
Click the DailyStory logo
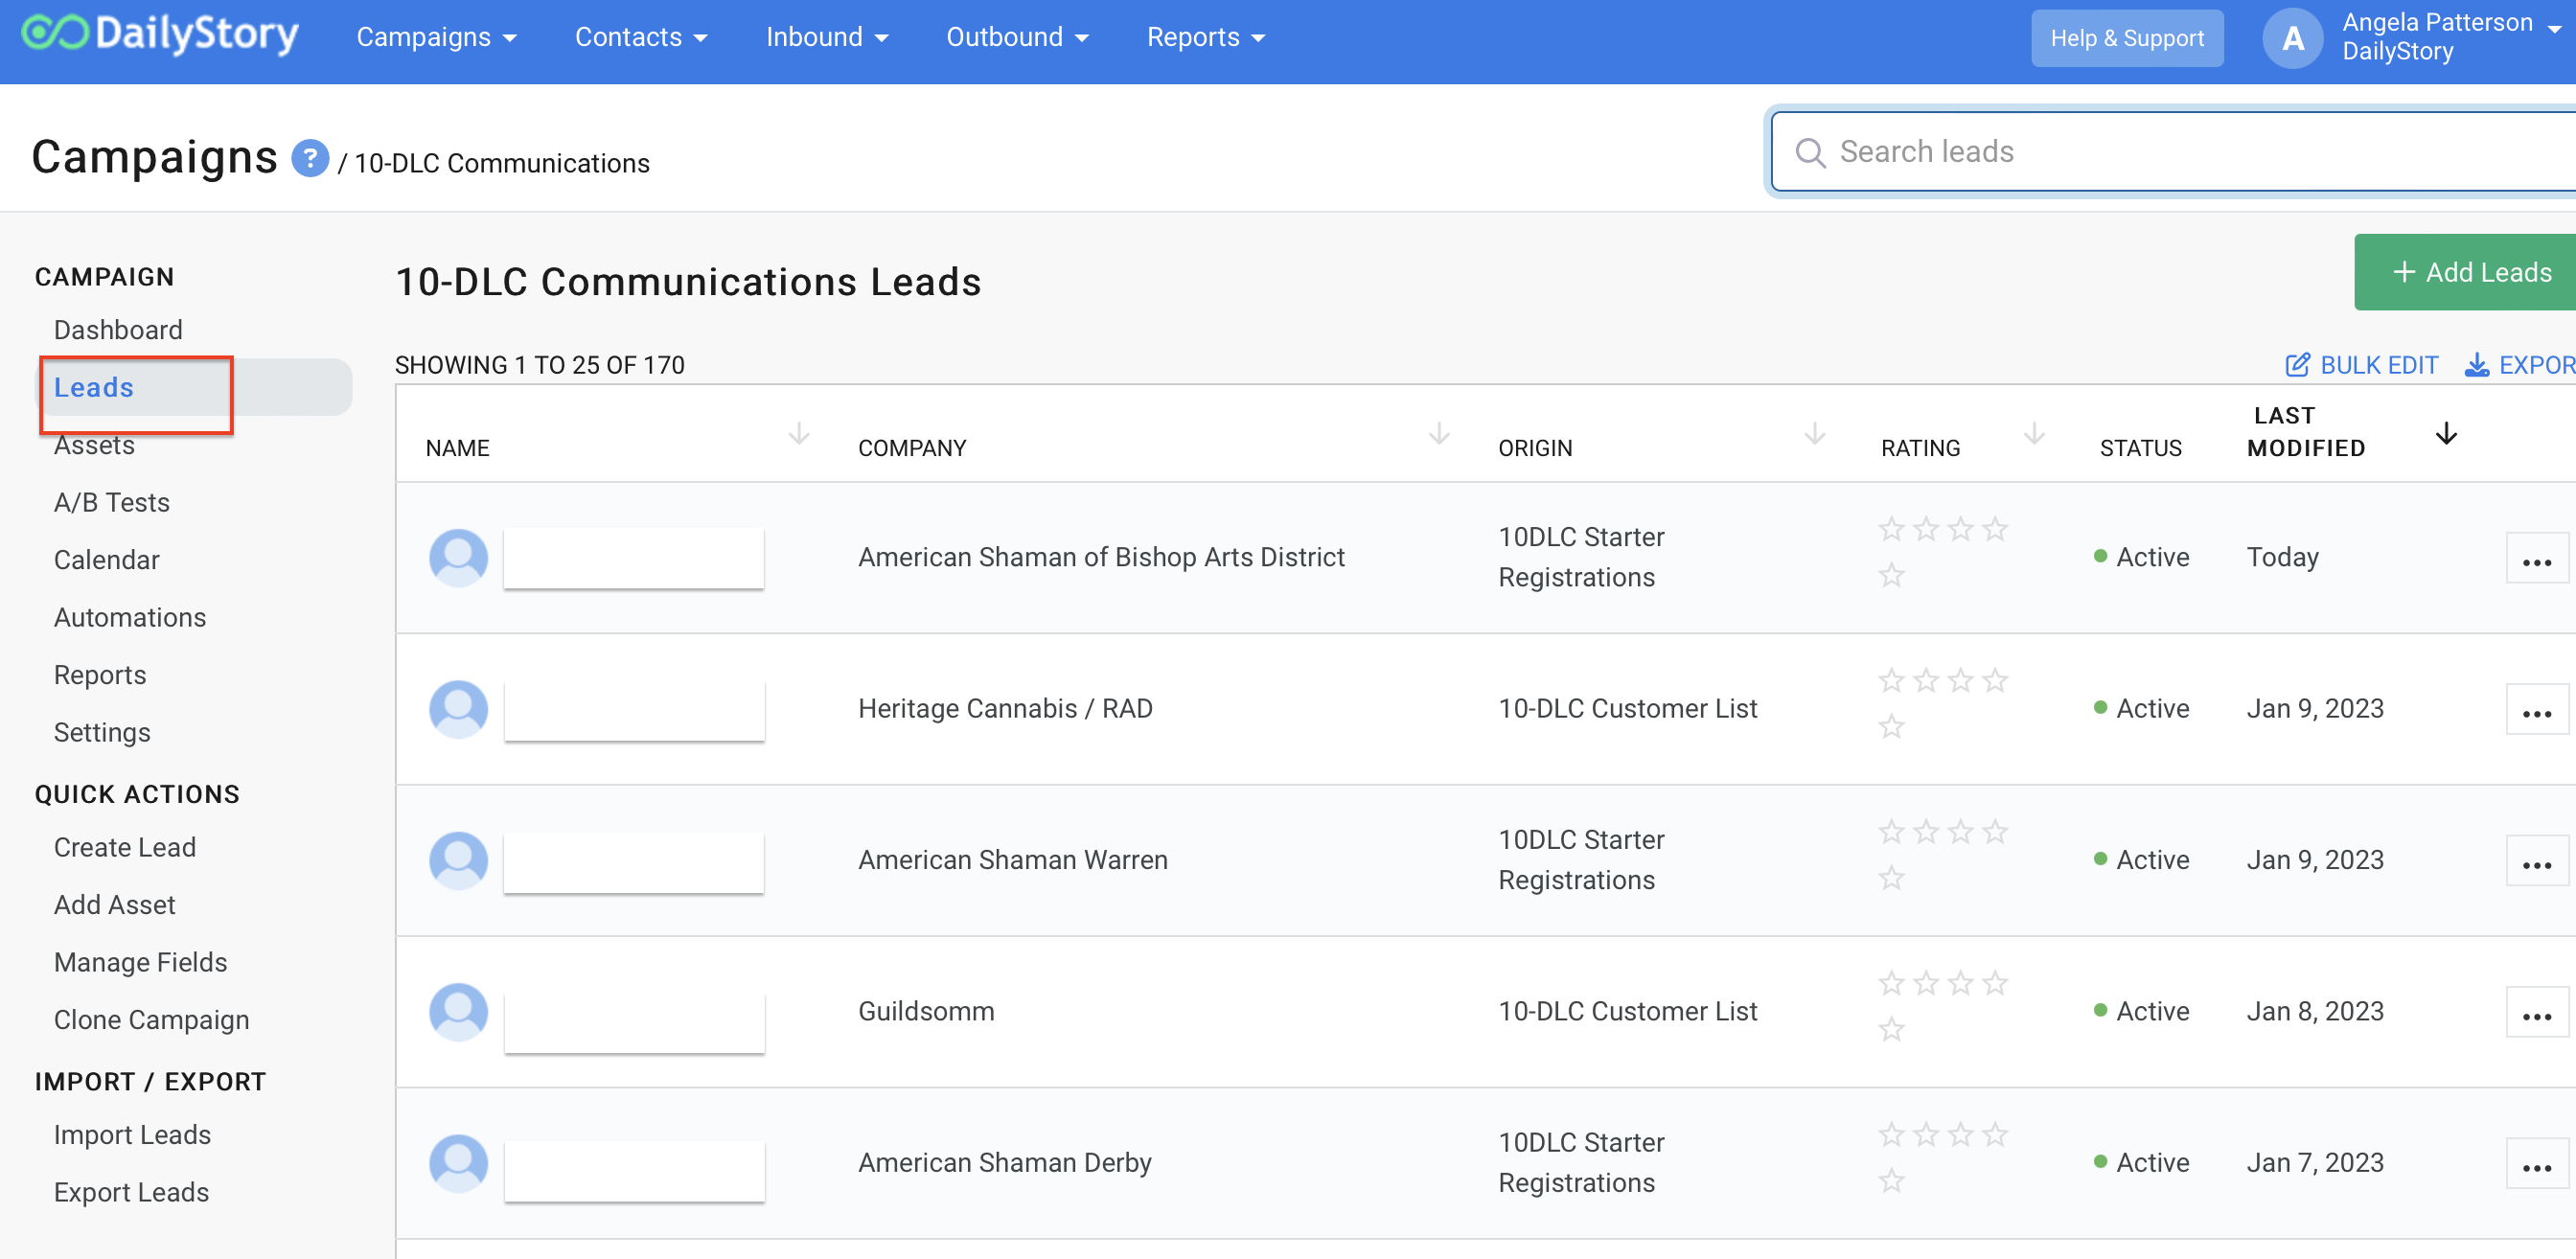160,36
